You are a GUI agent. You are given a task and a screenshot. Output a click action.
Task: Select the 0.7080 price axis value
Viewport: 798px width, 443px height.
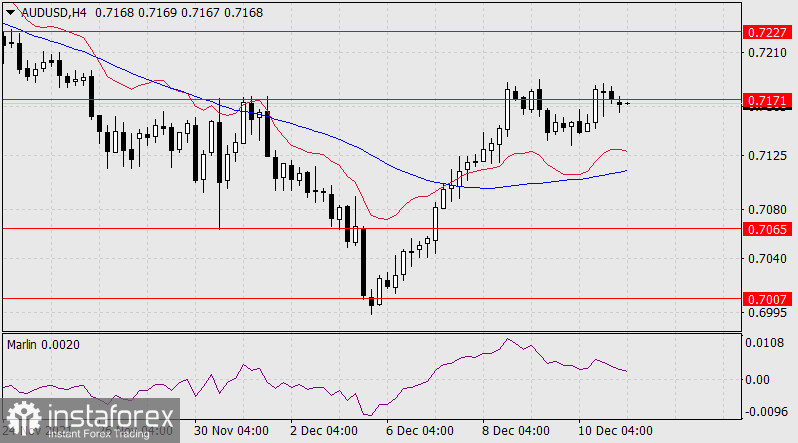[767, 209]
